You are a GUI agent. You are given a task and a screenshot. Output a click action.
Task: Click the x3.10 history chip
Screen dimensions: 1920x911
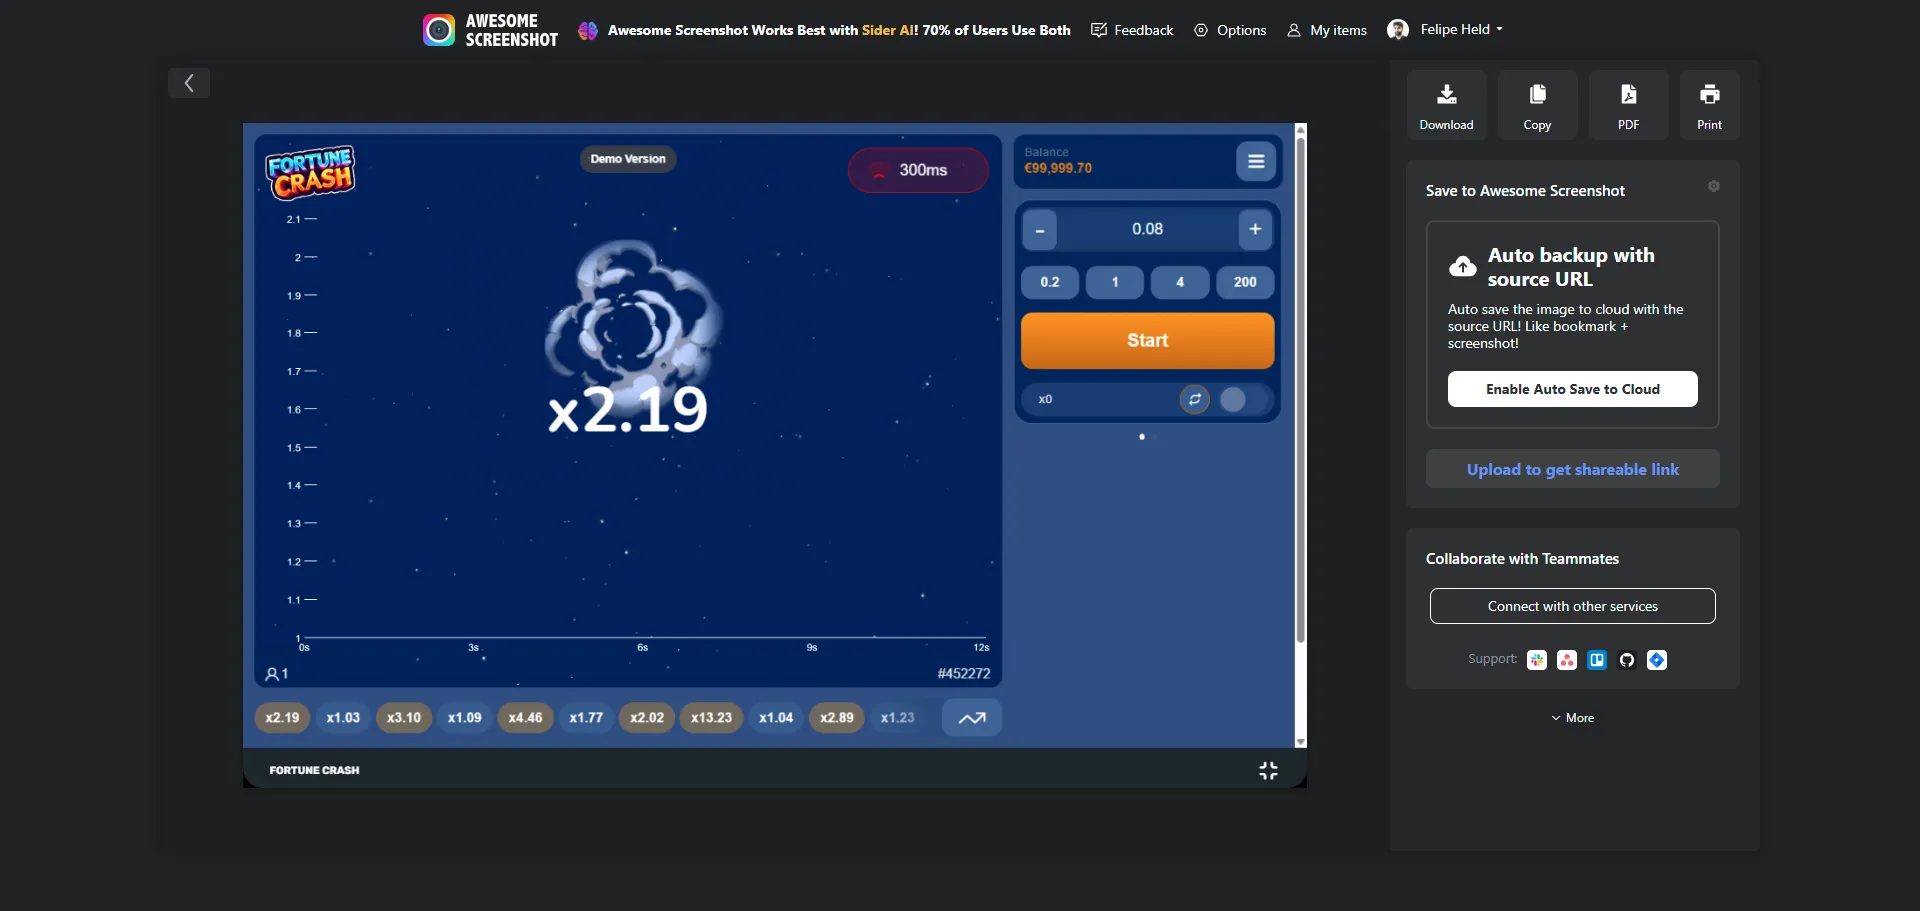(404, 718)
